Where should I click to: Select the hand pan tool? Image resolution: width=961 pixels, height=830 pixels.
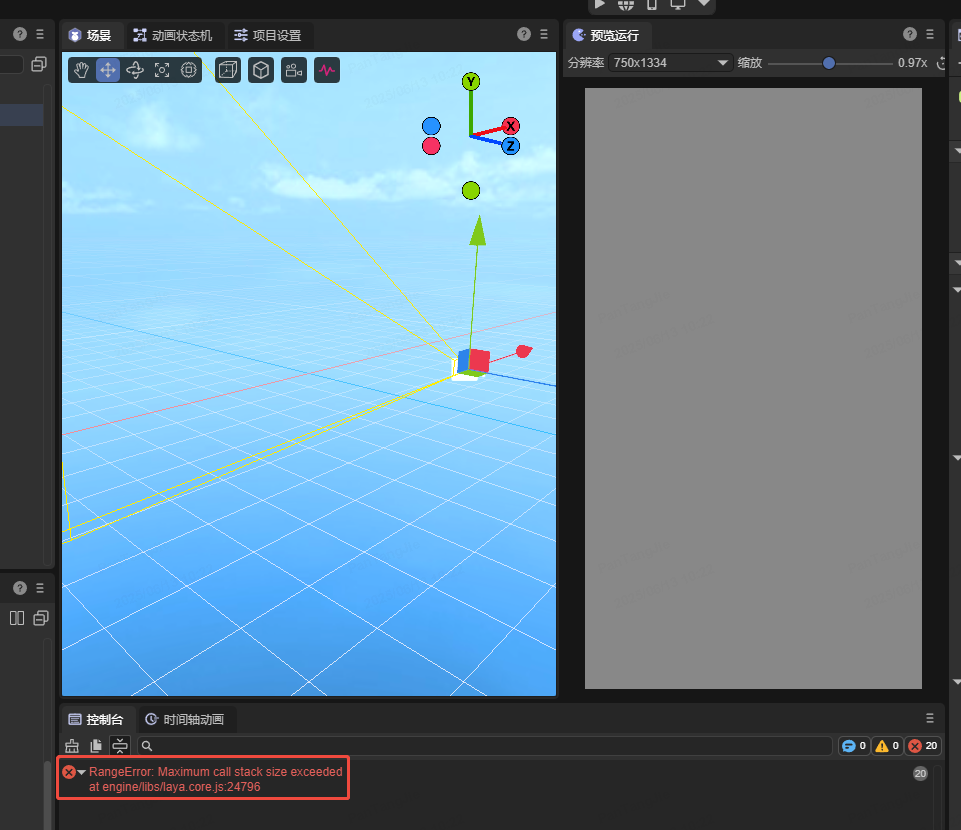tap(82, 70)
